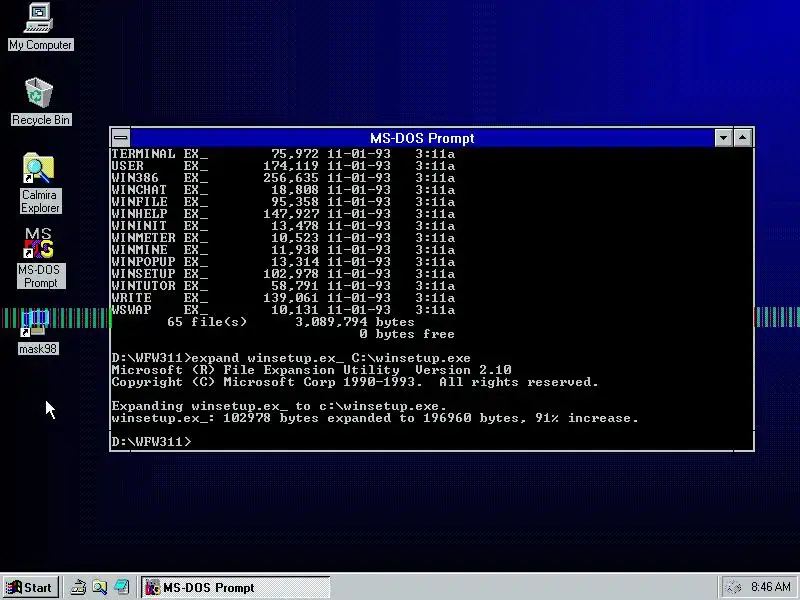The height and width of the screenshot is (600, 800).
Task: Click the WRITE EX_ 139,061 row
Action: pyautogui.click(x=283, y=297)
